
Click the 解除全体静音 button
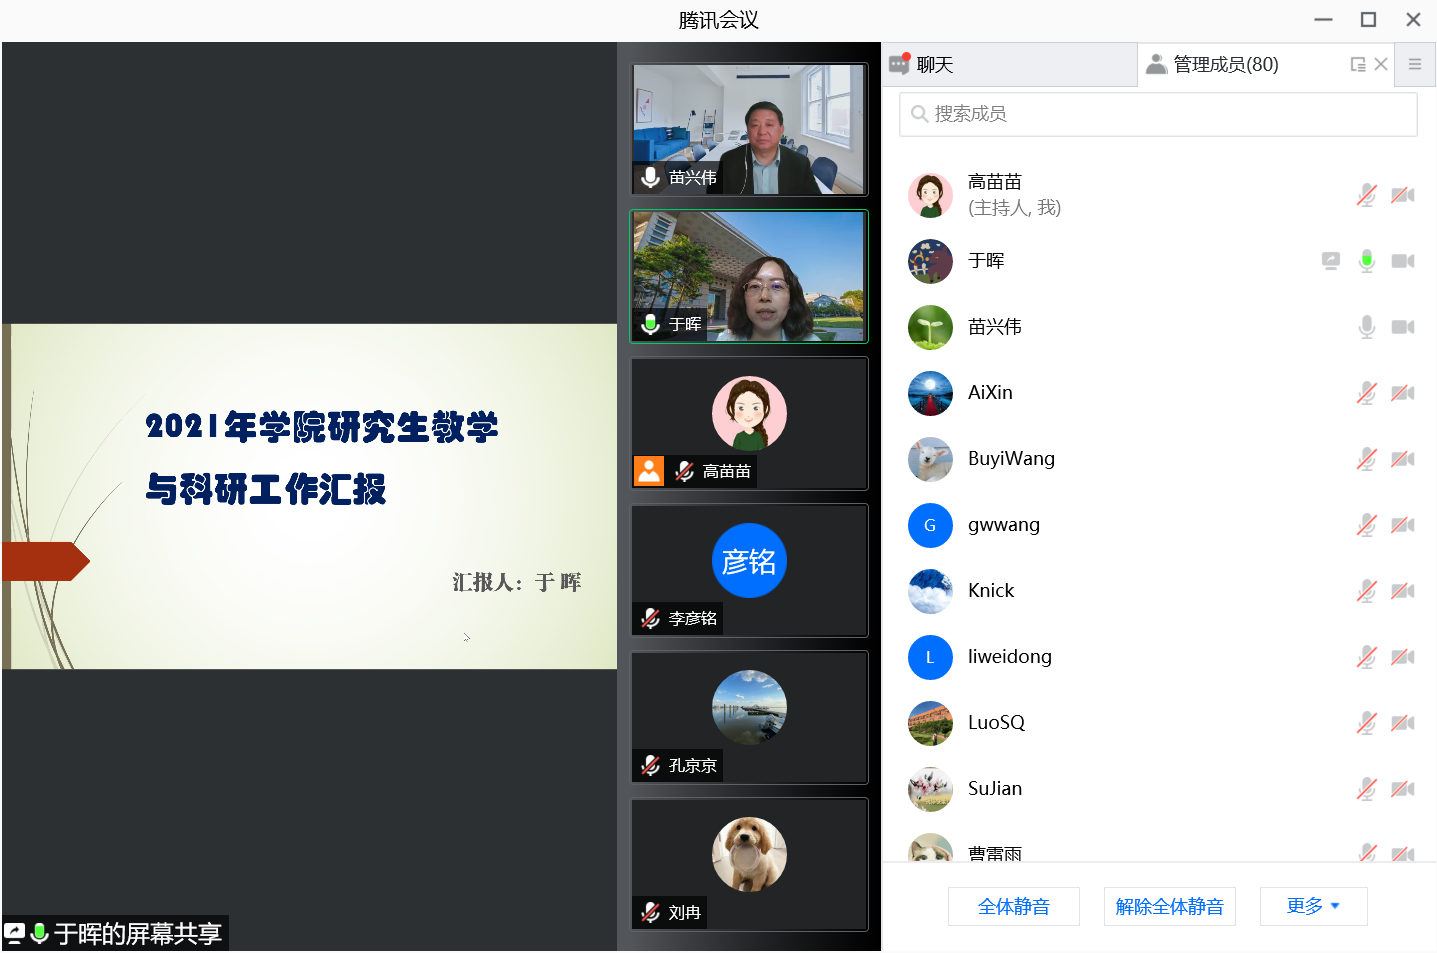coord(1169,906)
